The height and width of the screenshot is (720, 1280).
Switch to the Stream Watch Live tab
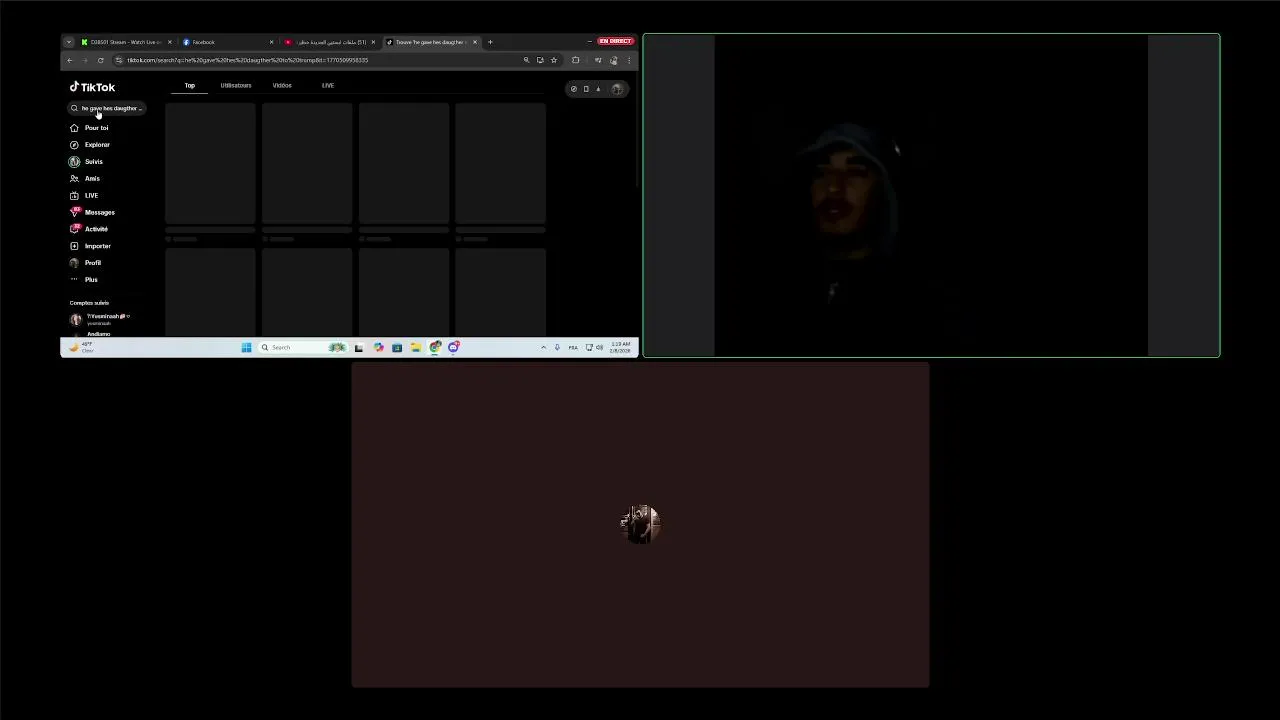(x=125, y=42)
